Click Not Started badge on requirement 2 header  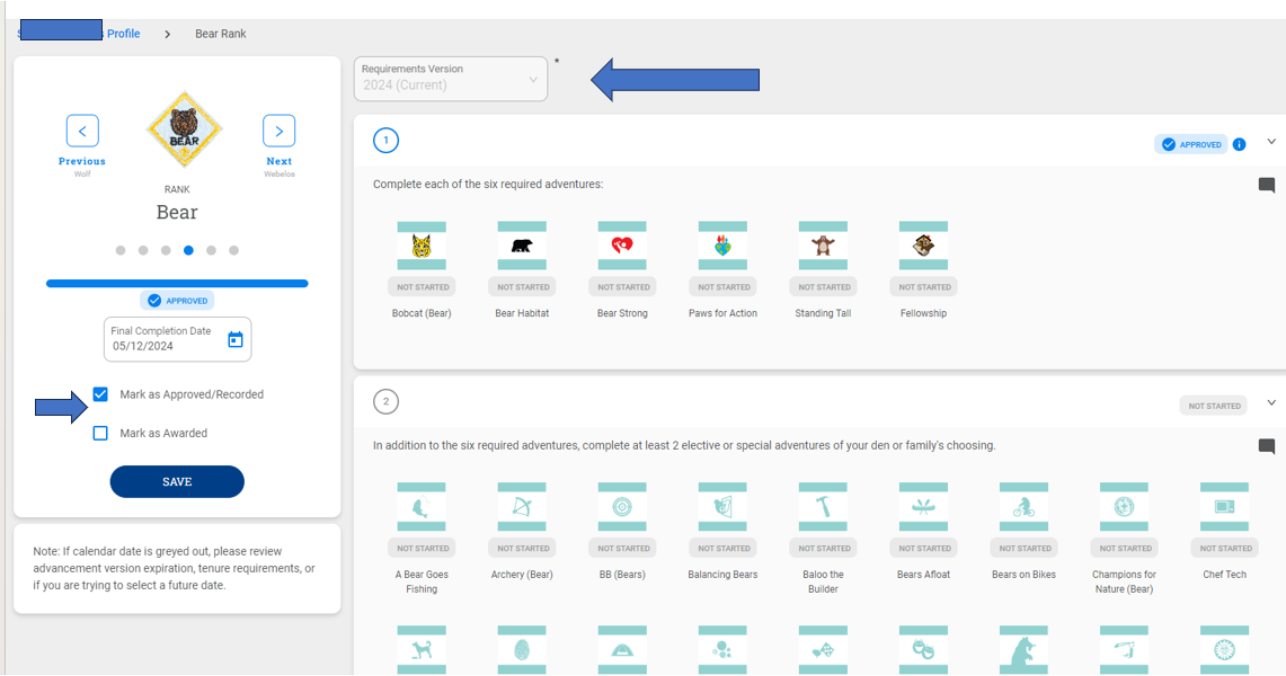1214,406
